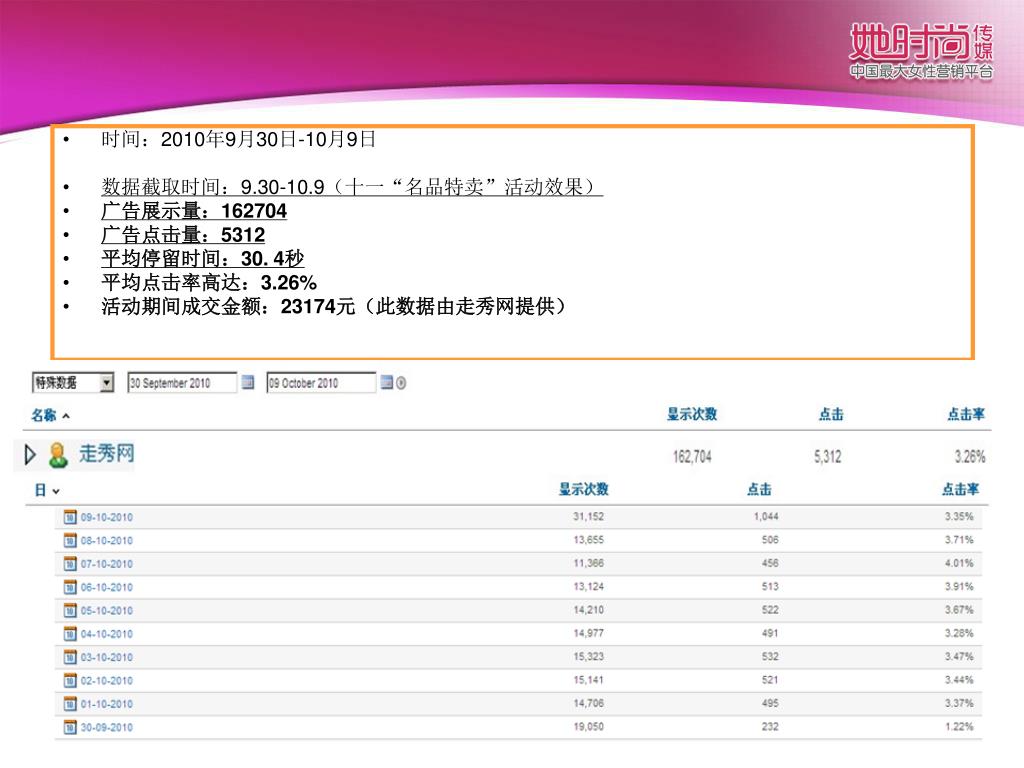Sort daily rows by 点击 header
This screenshot has height=768, width=1024.
click(x=760, y=489)
